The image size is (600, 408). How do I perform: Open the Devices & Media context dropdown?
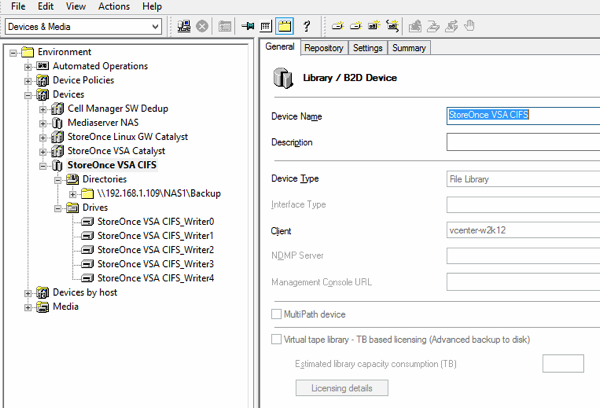(155, 27)
